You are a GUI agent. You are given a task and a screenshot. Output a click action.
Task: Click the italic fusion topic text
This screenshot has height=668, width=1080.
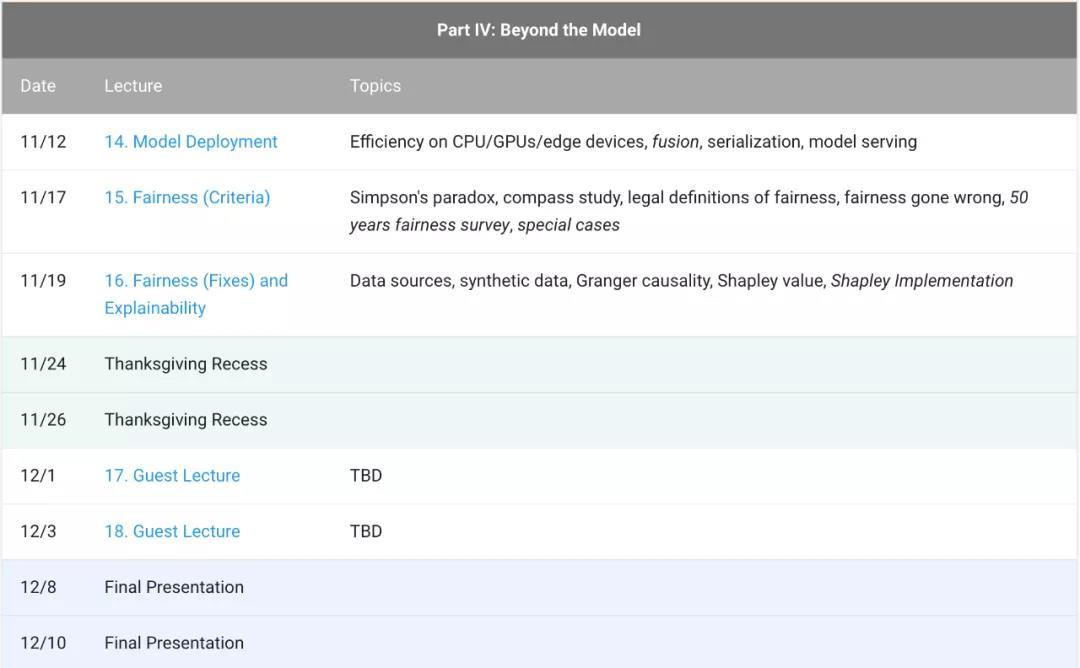point(675,142)
